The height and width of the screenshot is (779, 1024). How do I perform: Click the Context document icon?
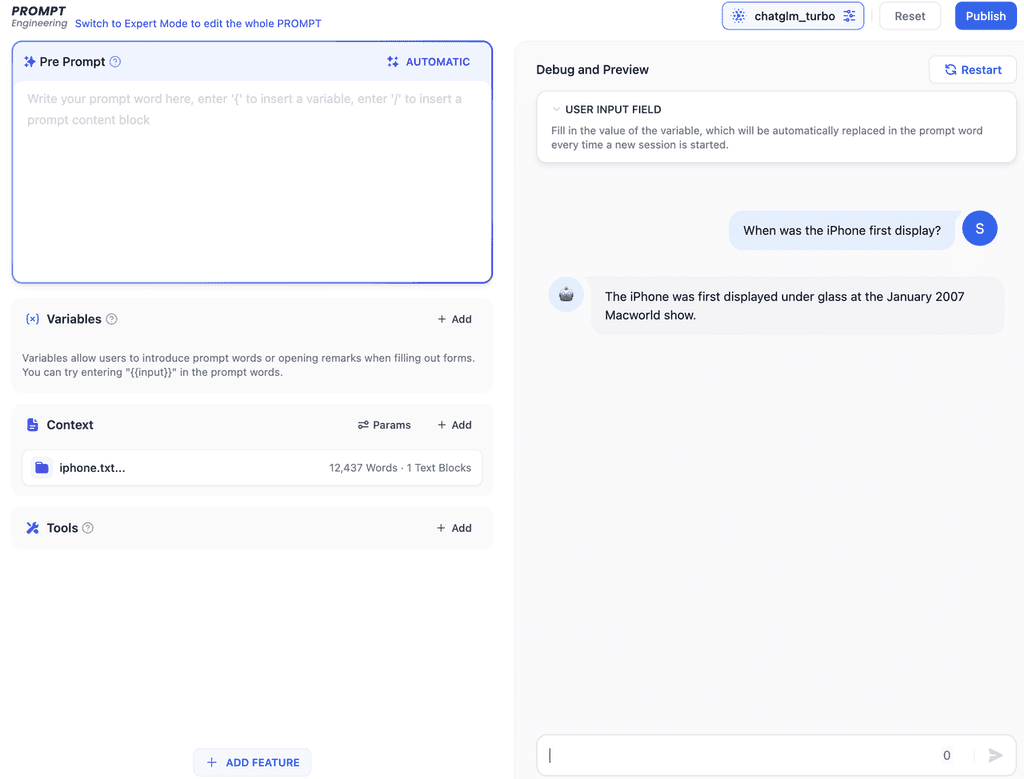(x=33, y=424)
